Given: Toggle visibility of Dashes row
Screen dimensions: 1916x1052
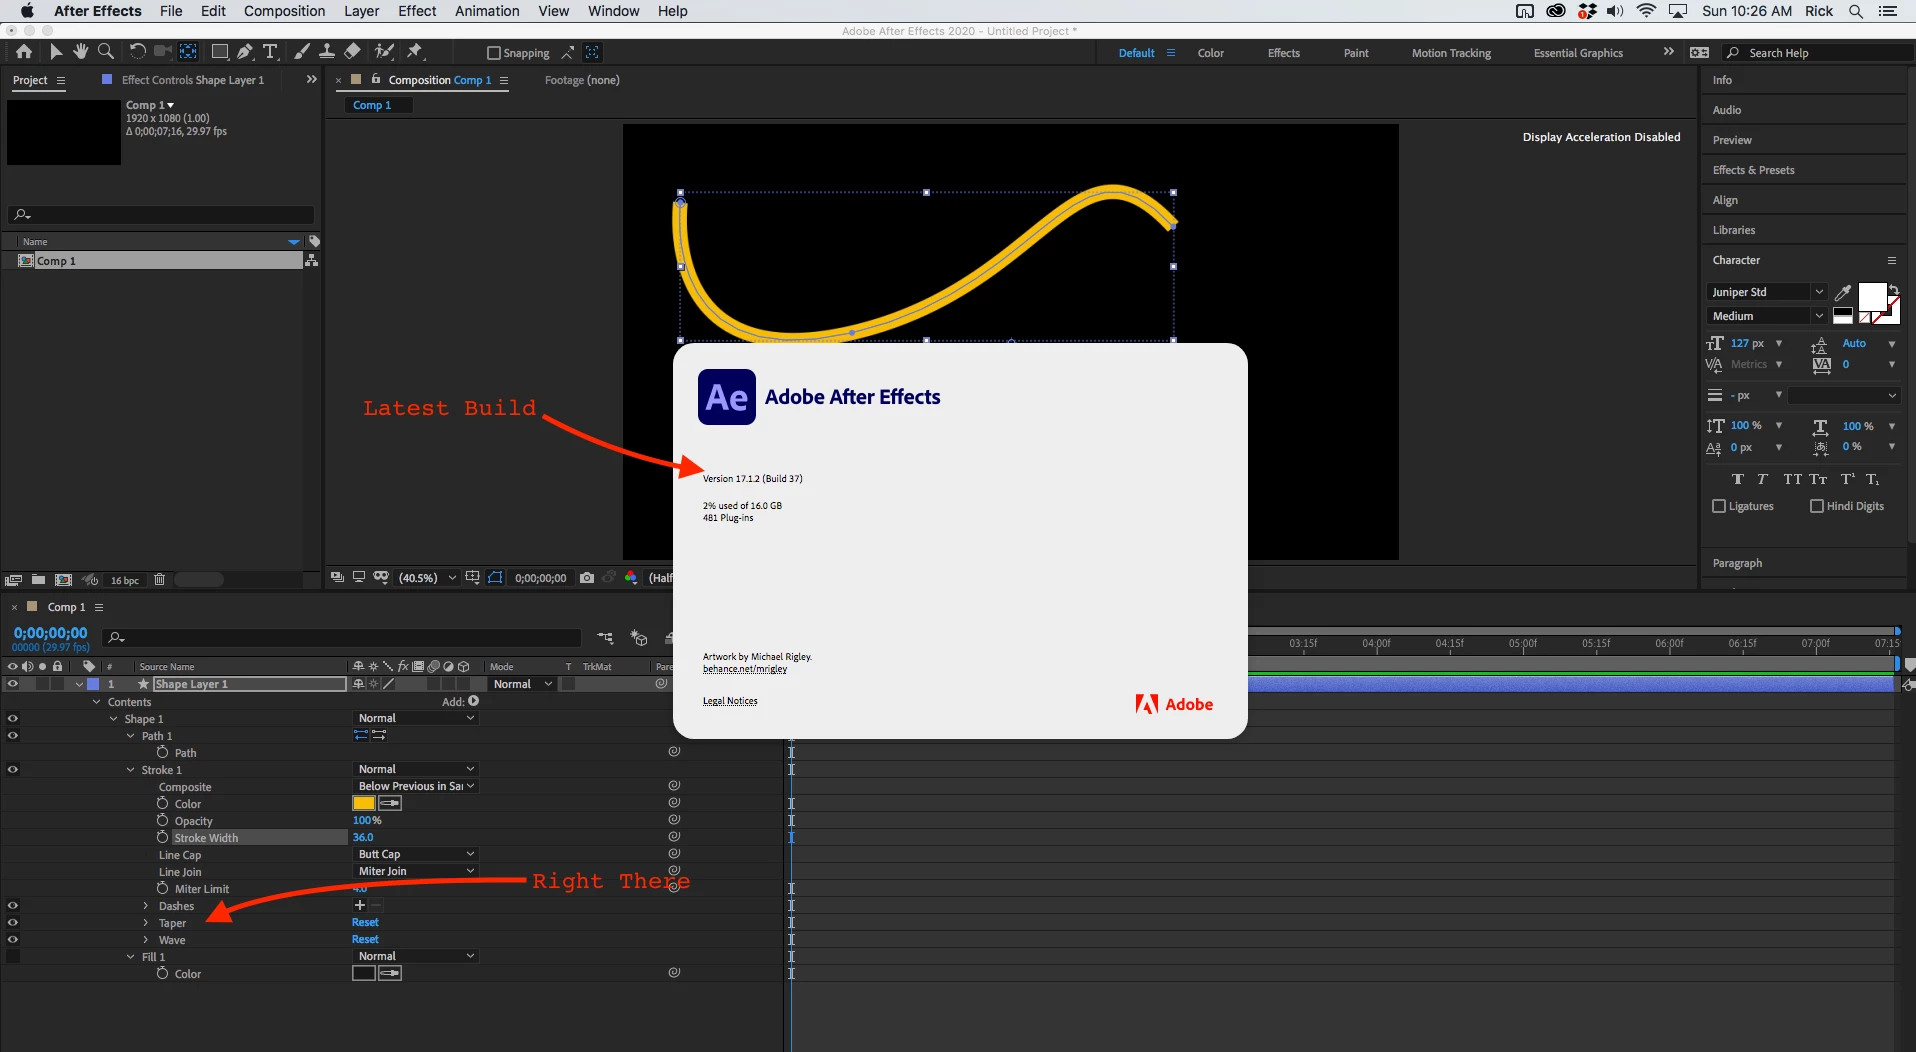Looking at the screenshot, I should pos(12,906).
